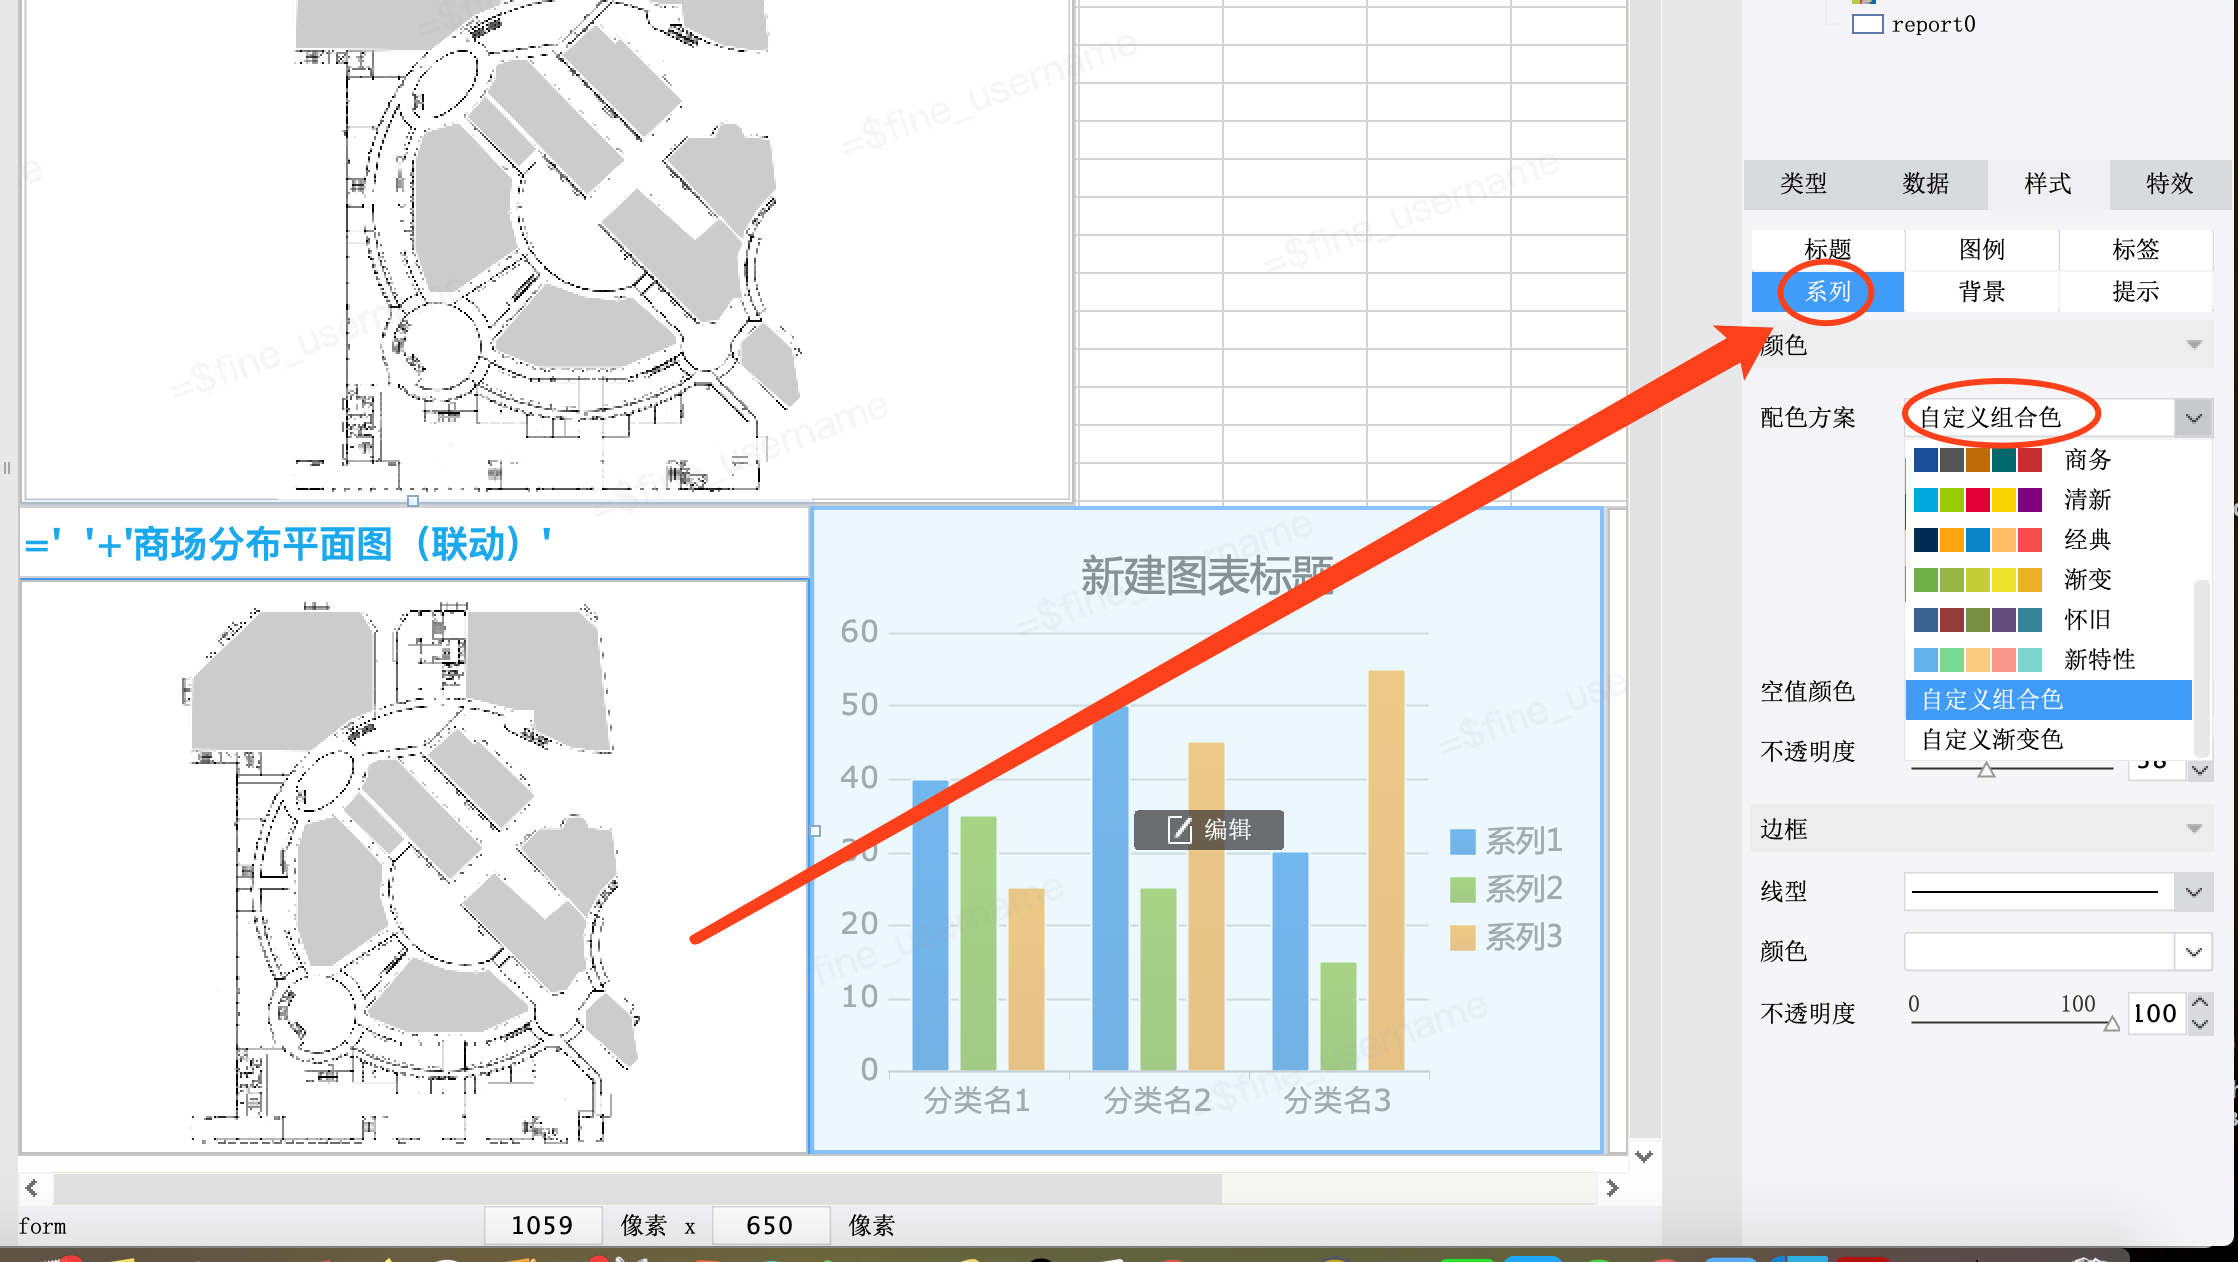Switch to the 数据 tab
This screenshot has width=2238, height=1262.
pyautogui.click(x=1925, y=184)
